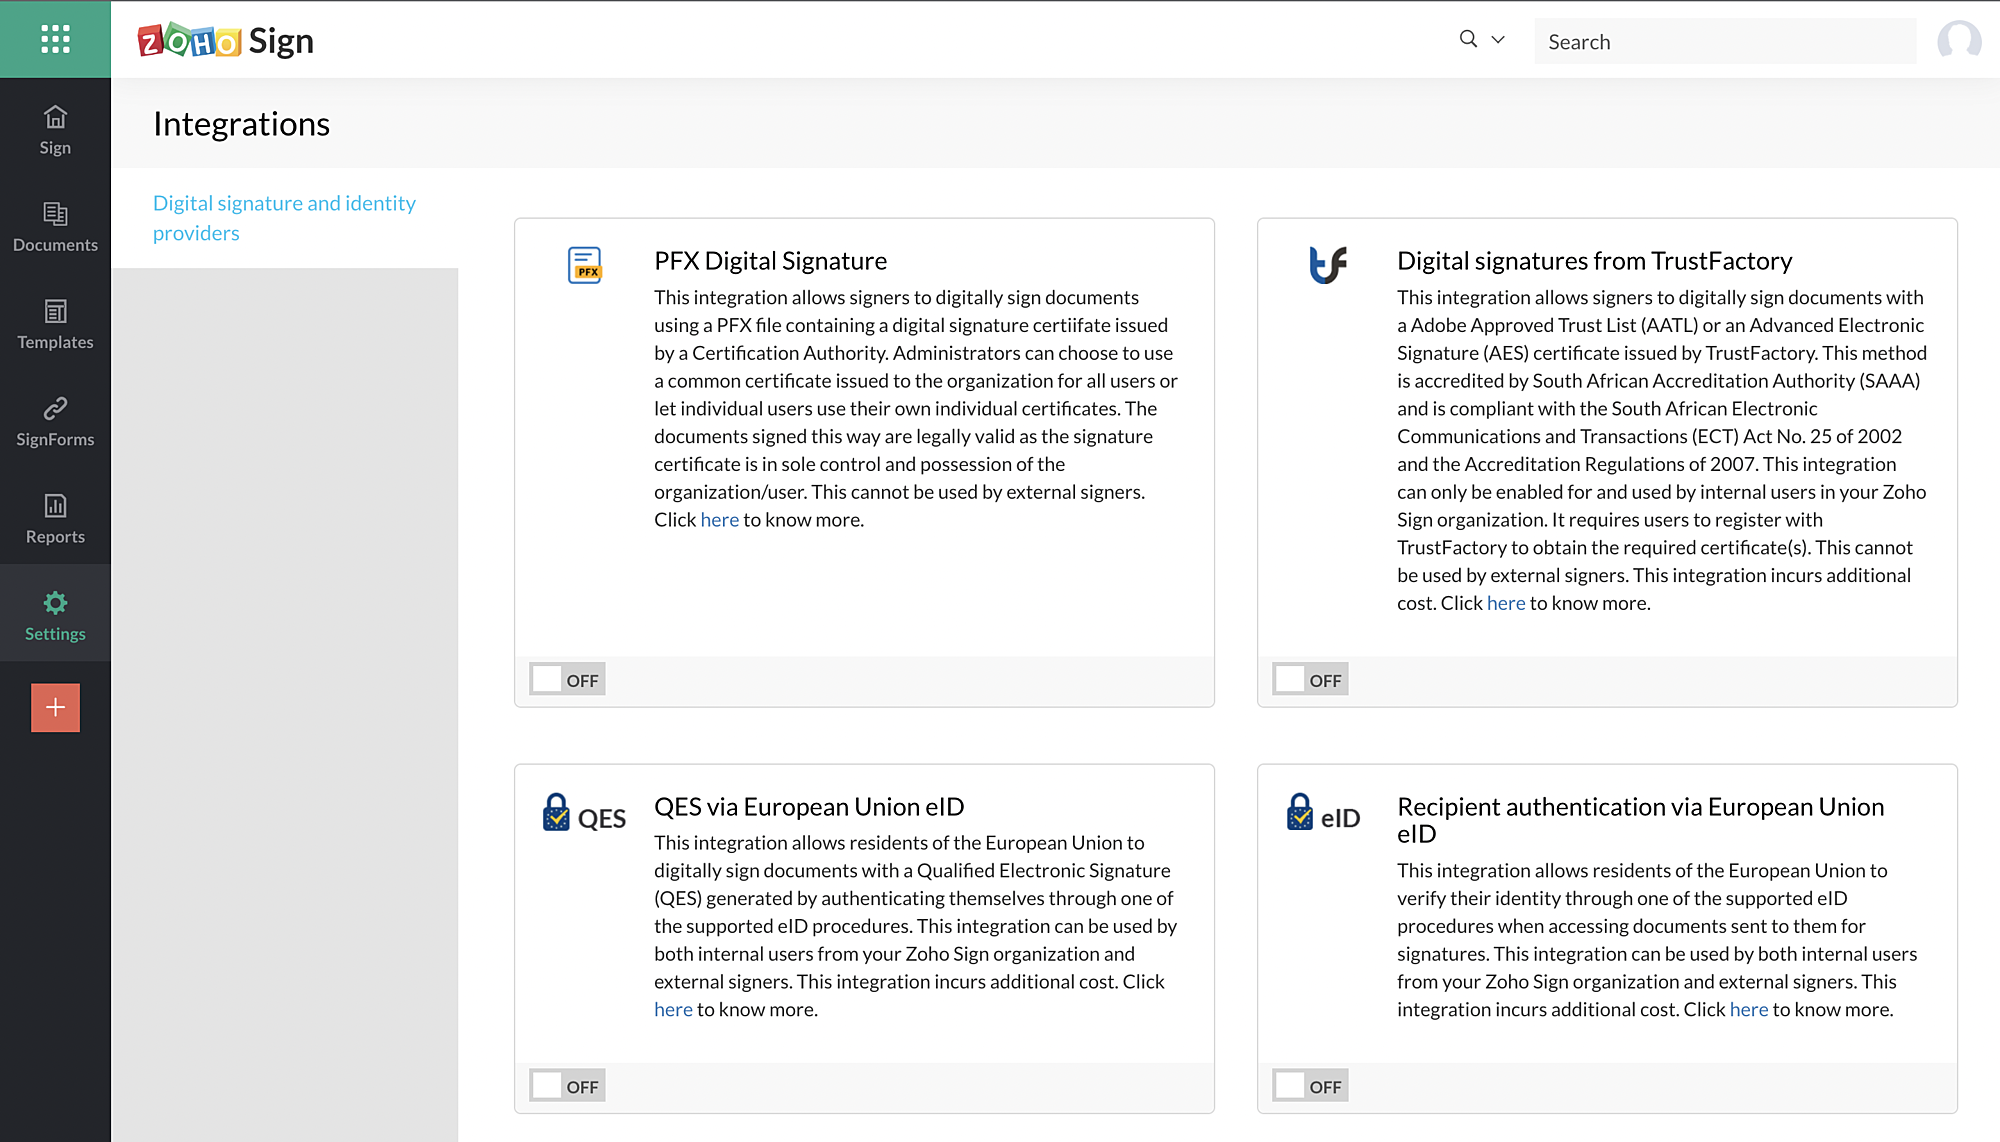Click the Settings gear icon
The height and width of the screenshot is (1142, 2000).
(x=55, y=603)
